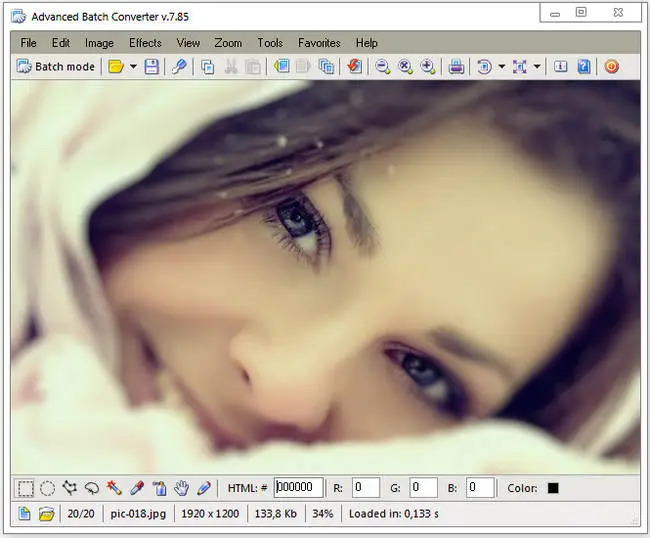The width and height of the screenshot is (650, 538).
Task: Select the magic wand tool
Action: (x=114, y=488)
